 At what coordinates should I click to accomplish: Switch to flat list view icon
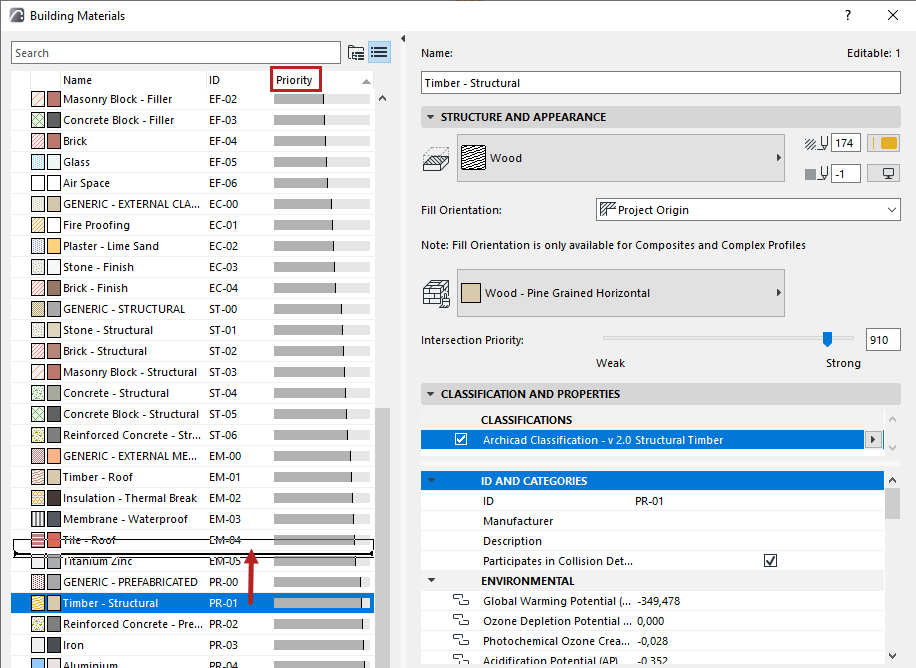pos(379,53)
